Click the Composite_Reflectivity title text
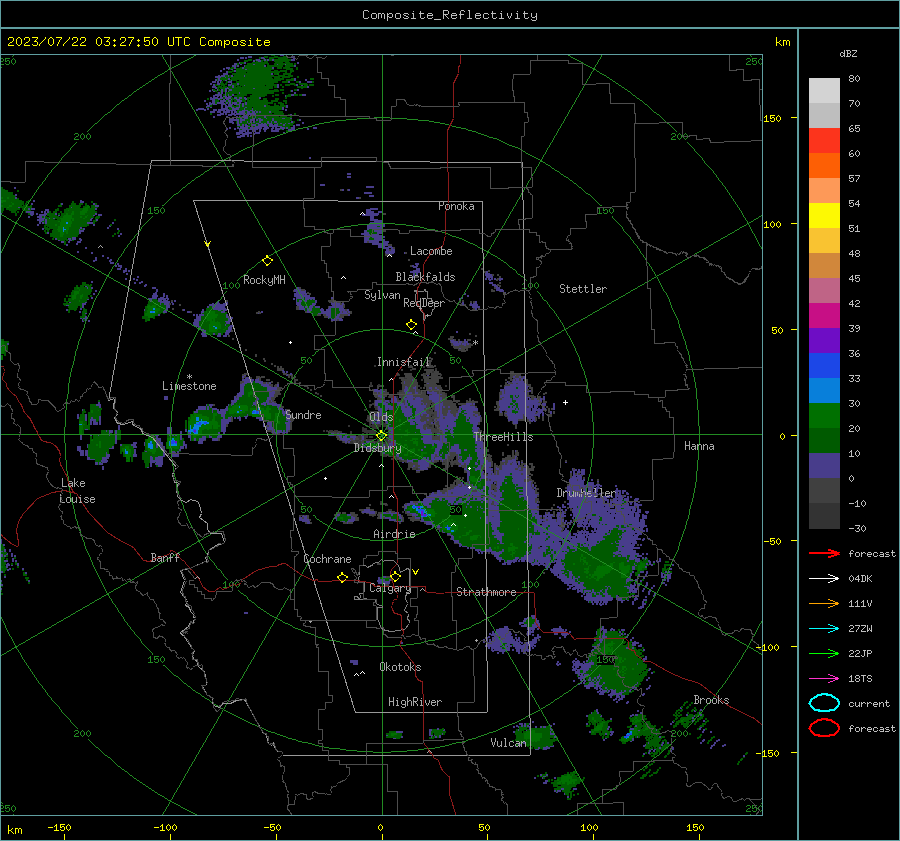This screenshot has height=841, width=900. [x=450, y=15]
